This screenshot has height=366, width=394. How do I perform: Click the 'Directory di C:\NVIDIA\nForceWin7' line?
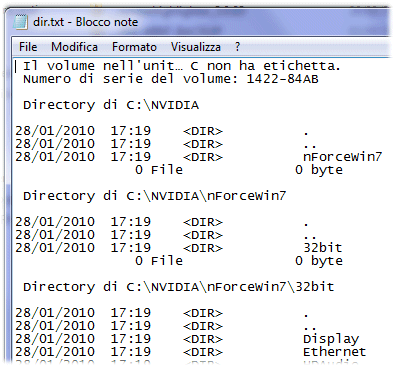(x=155, y=196)
